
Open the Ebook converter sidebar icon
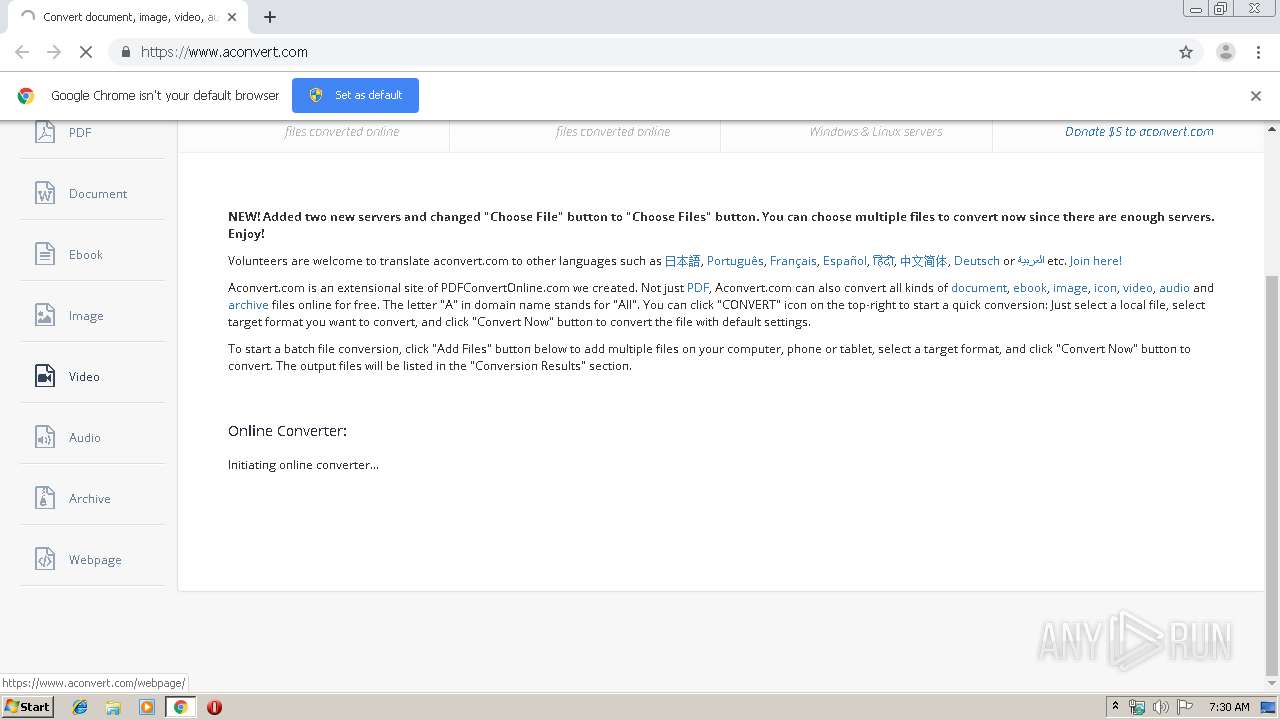45,254
